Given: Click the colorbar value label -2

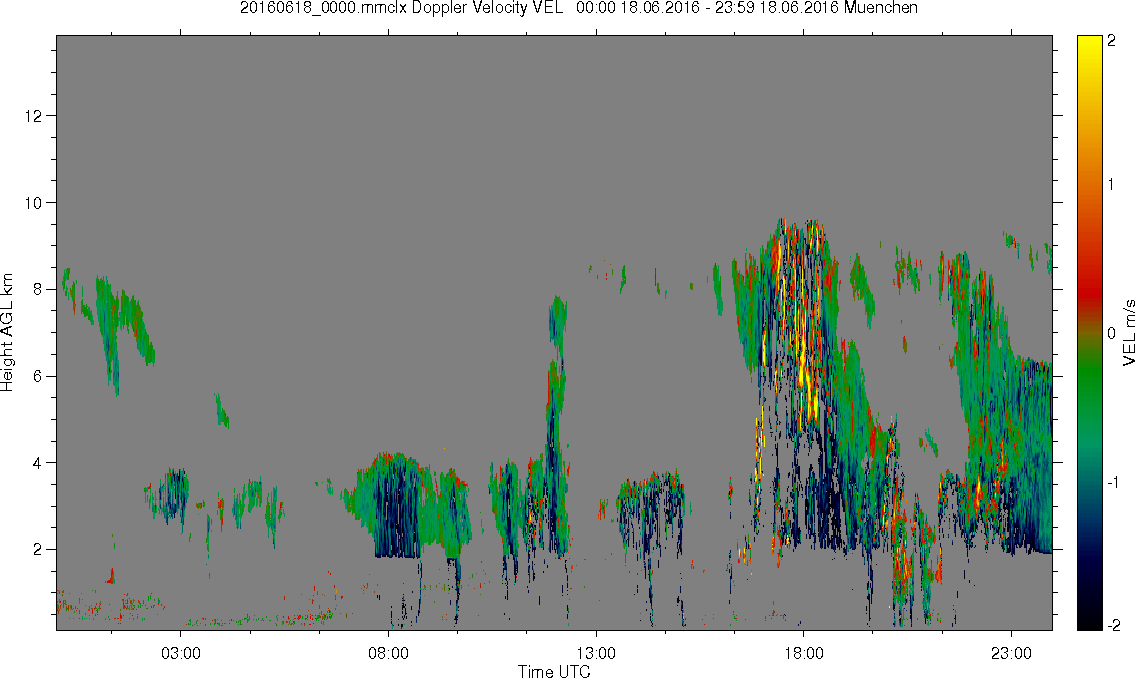Looking at the screenshot, I should (1113, 625).
